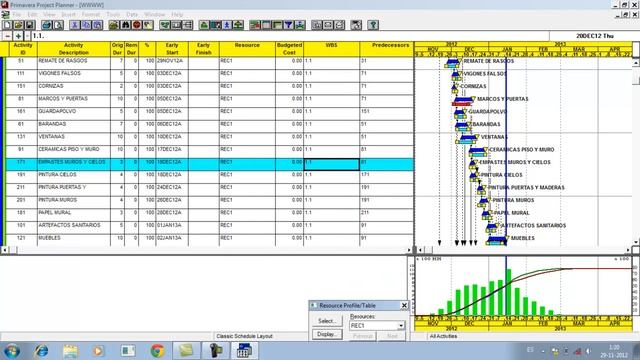Click the MARCOS Y PUERTAS Gantt bar
640x360 pixels.
[x=463, y=100]
